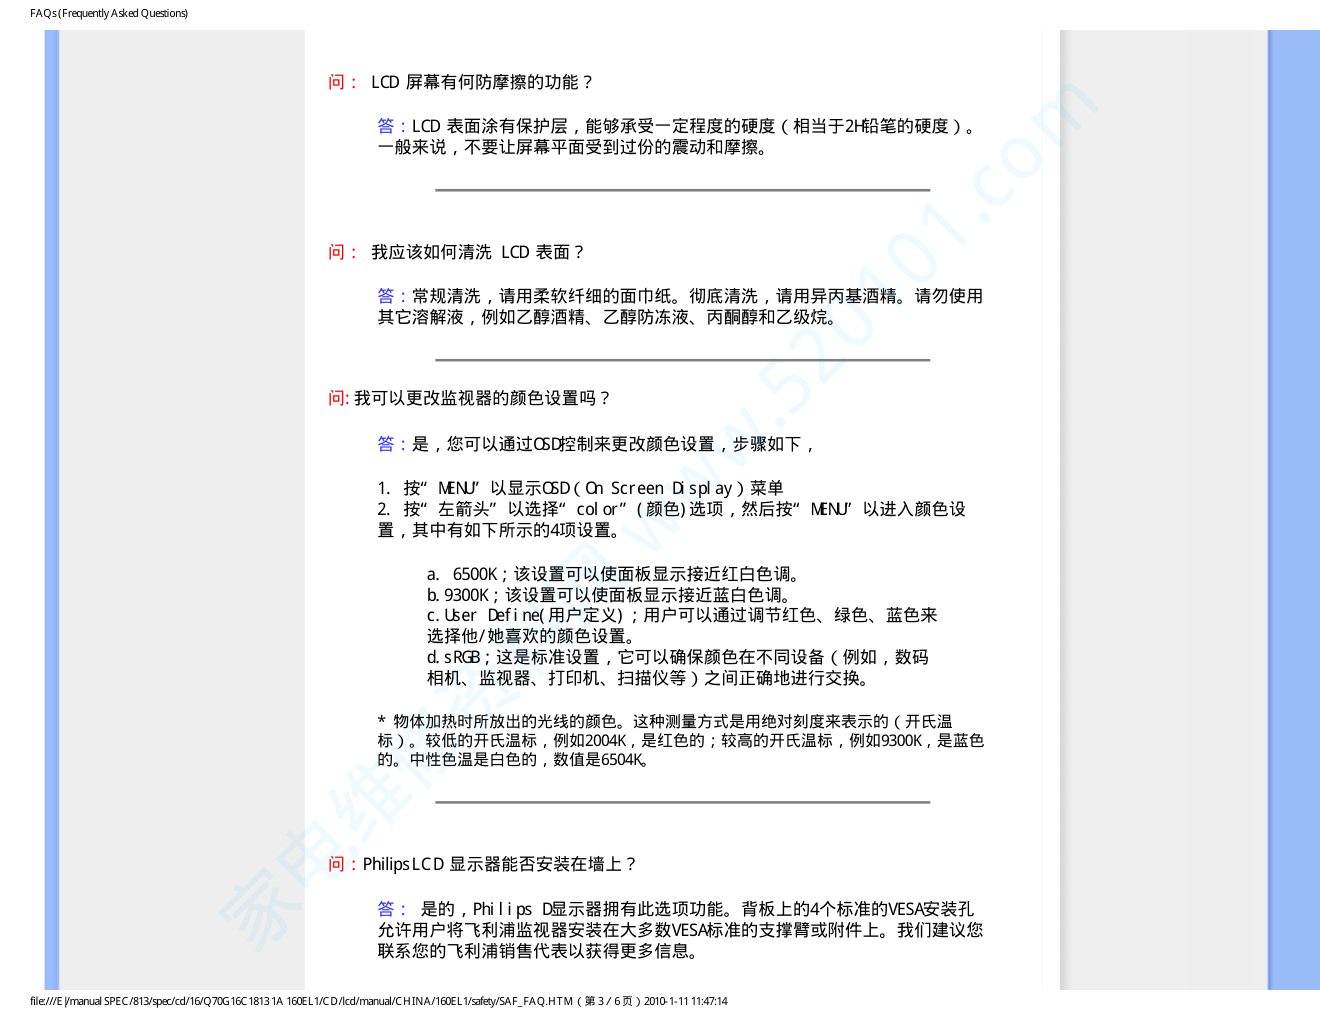Click the footnote line '中性色温是白色的，数值是6504K'
The image size is (1320, 1020).
pyautogui.click(x=515, y=759)
